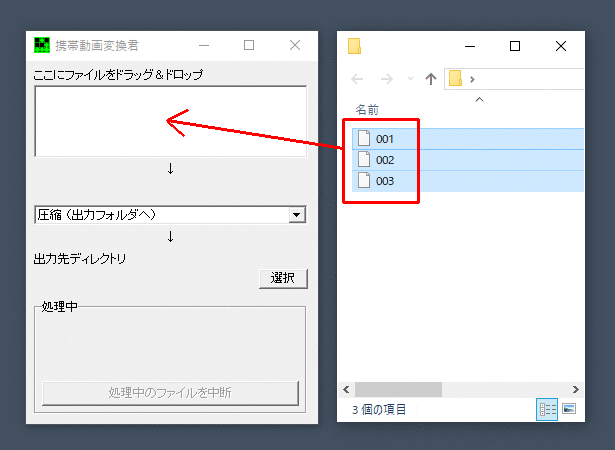Click the file icon of 003

[364, 181]
